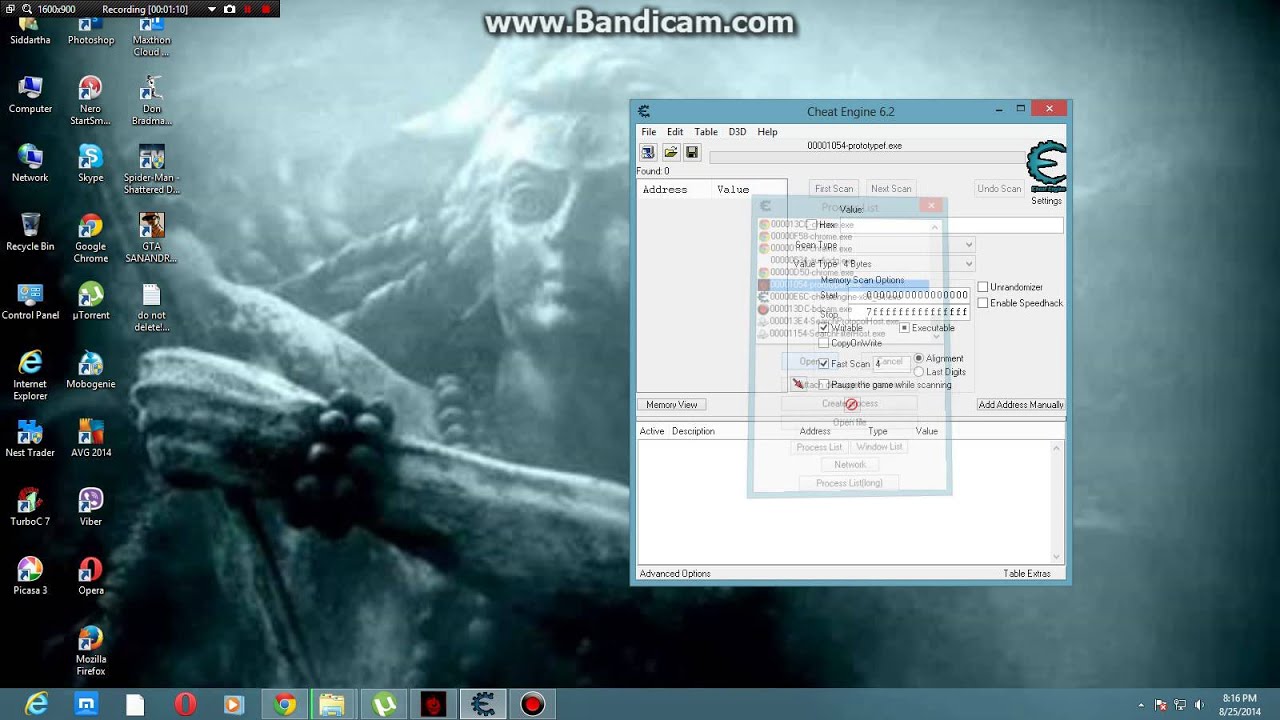Click the Next Scan button
This screenshot has width=1280, height=720.
891,189
